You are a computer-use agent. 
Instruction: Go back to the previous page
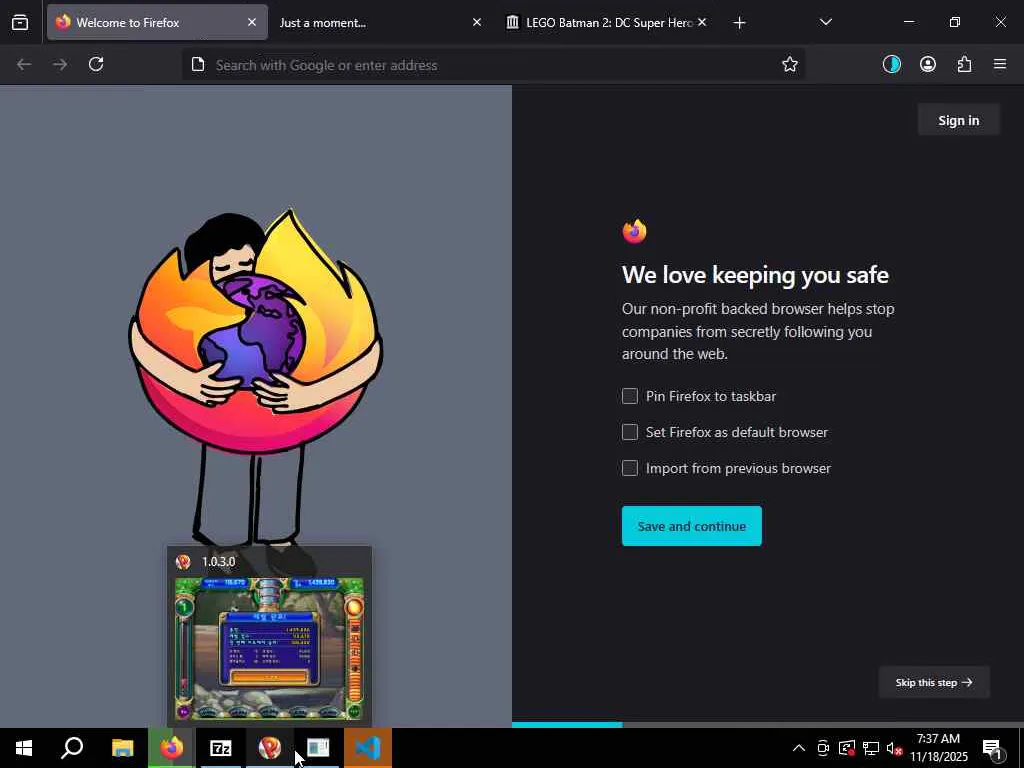point(24,65)
